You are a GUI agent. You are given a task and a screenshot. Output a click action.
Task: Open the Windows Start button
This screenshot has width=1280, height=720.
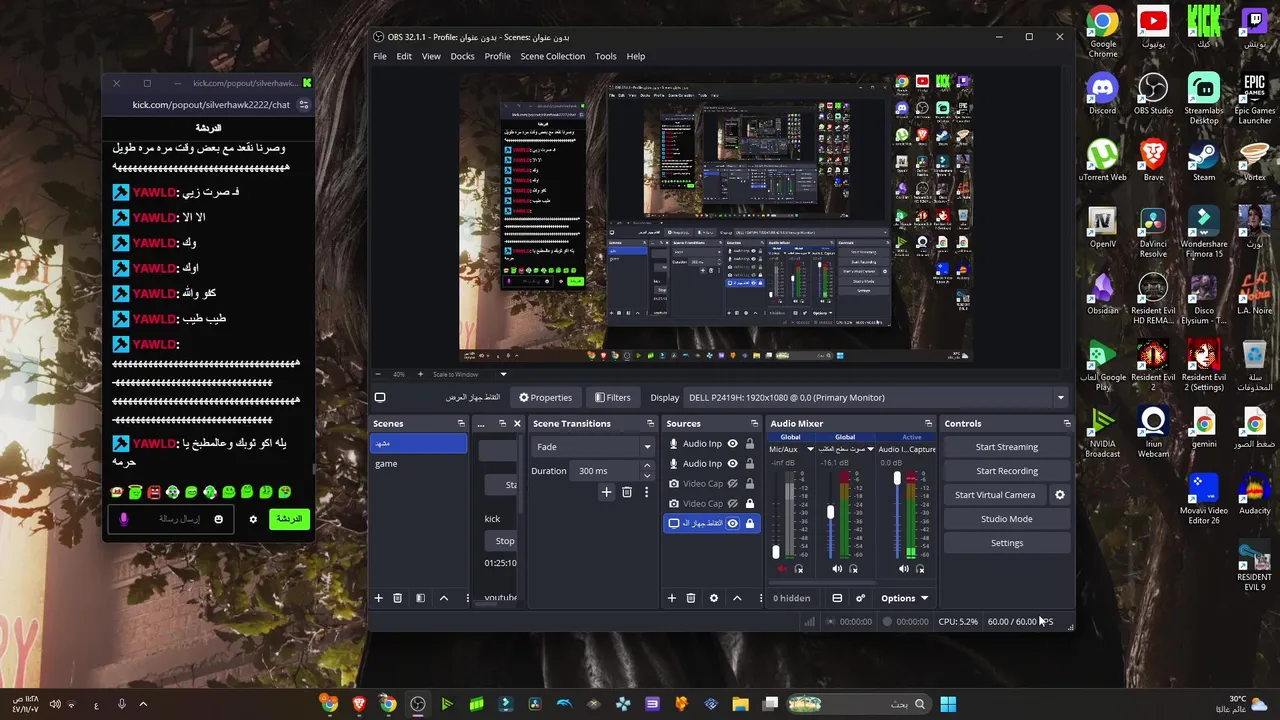[948, 704]
